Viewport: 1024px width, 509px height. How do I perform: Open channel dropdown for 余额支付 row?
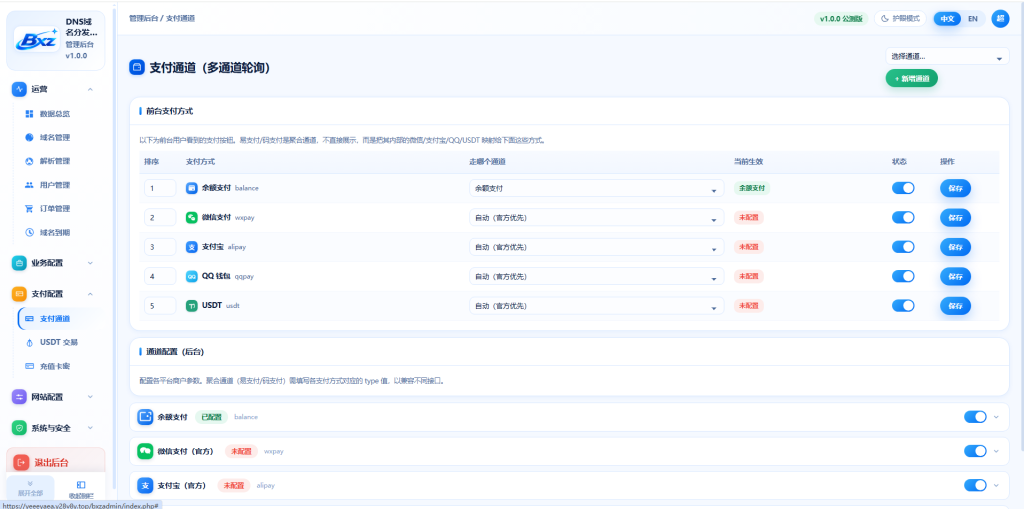pos(596,188)
